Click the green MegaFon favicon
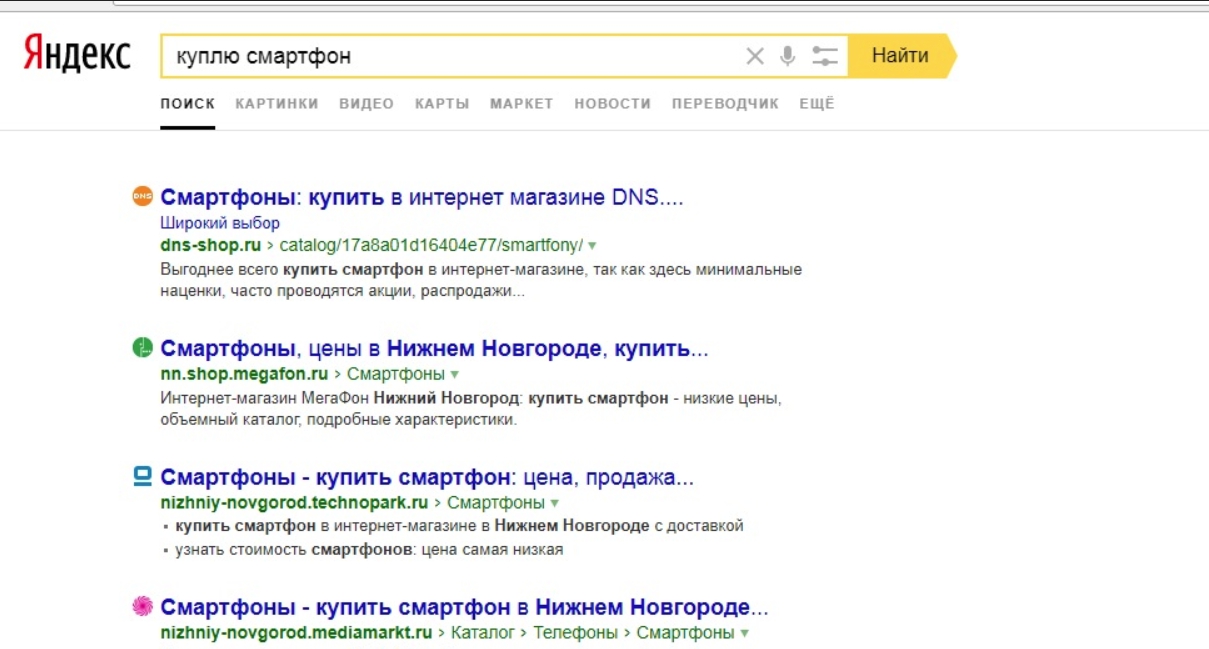 tap(142, 348)
